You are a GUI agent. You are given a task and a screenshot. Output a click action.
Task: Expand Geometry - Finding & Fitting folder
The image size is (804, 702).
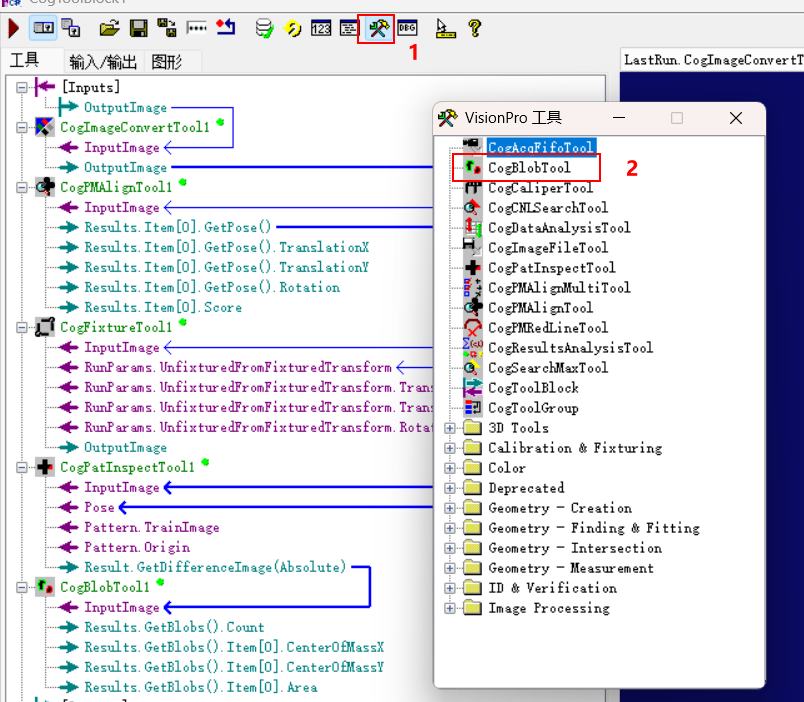pyautogui.click(x=450, y=528)
